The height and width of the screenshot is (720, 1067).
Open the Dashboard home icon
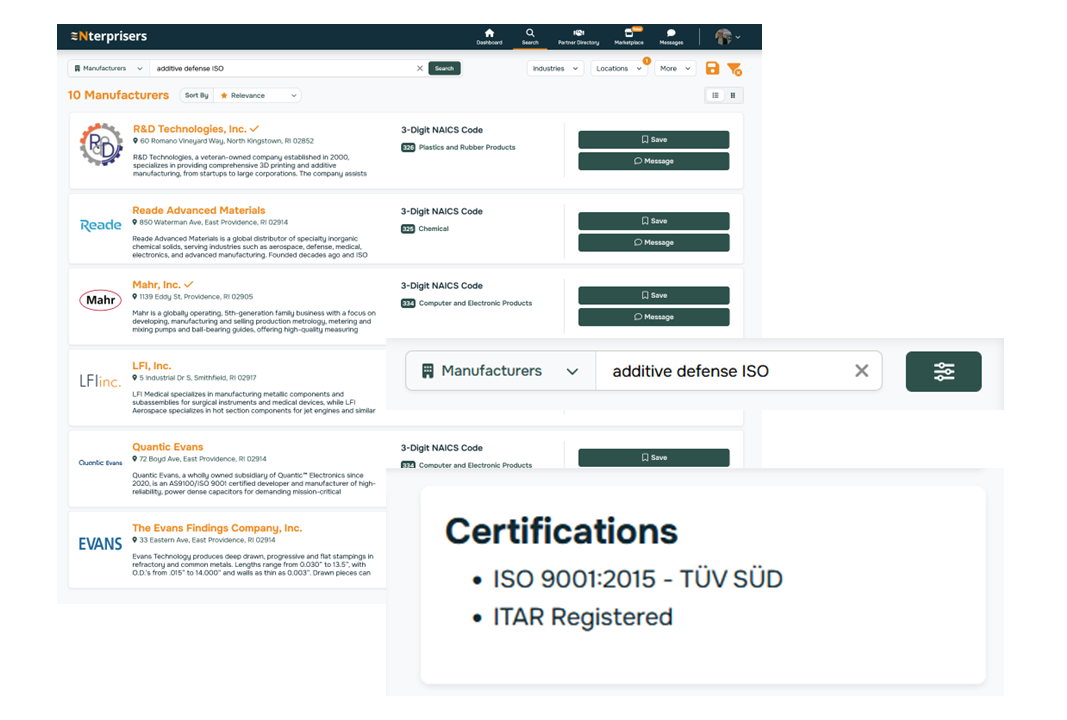(489, 36)
